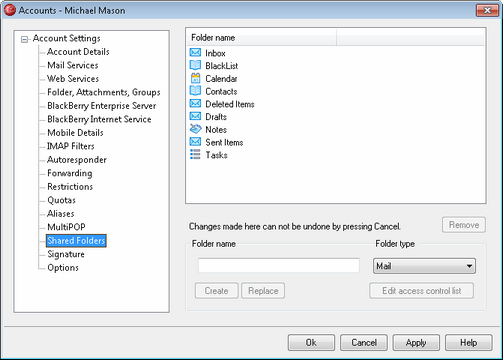Click the Cancel button
Viewport: 503px width, 360px height.
click(364, 343)
